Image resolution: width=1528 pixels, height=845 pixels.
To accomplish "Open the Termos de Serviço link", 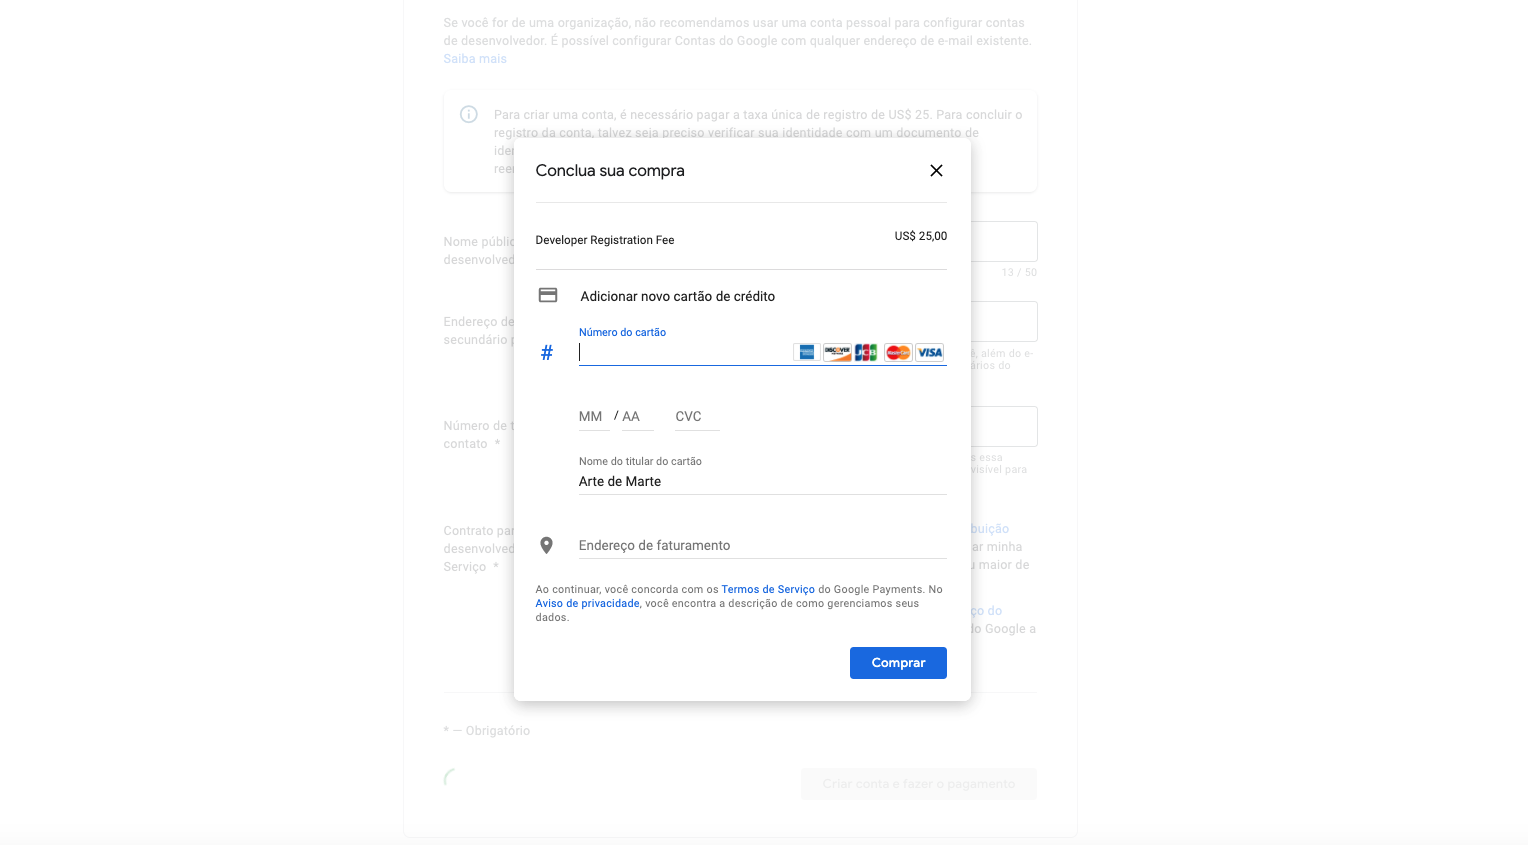I will pos(768,590).
